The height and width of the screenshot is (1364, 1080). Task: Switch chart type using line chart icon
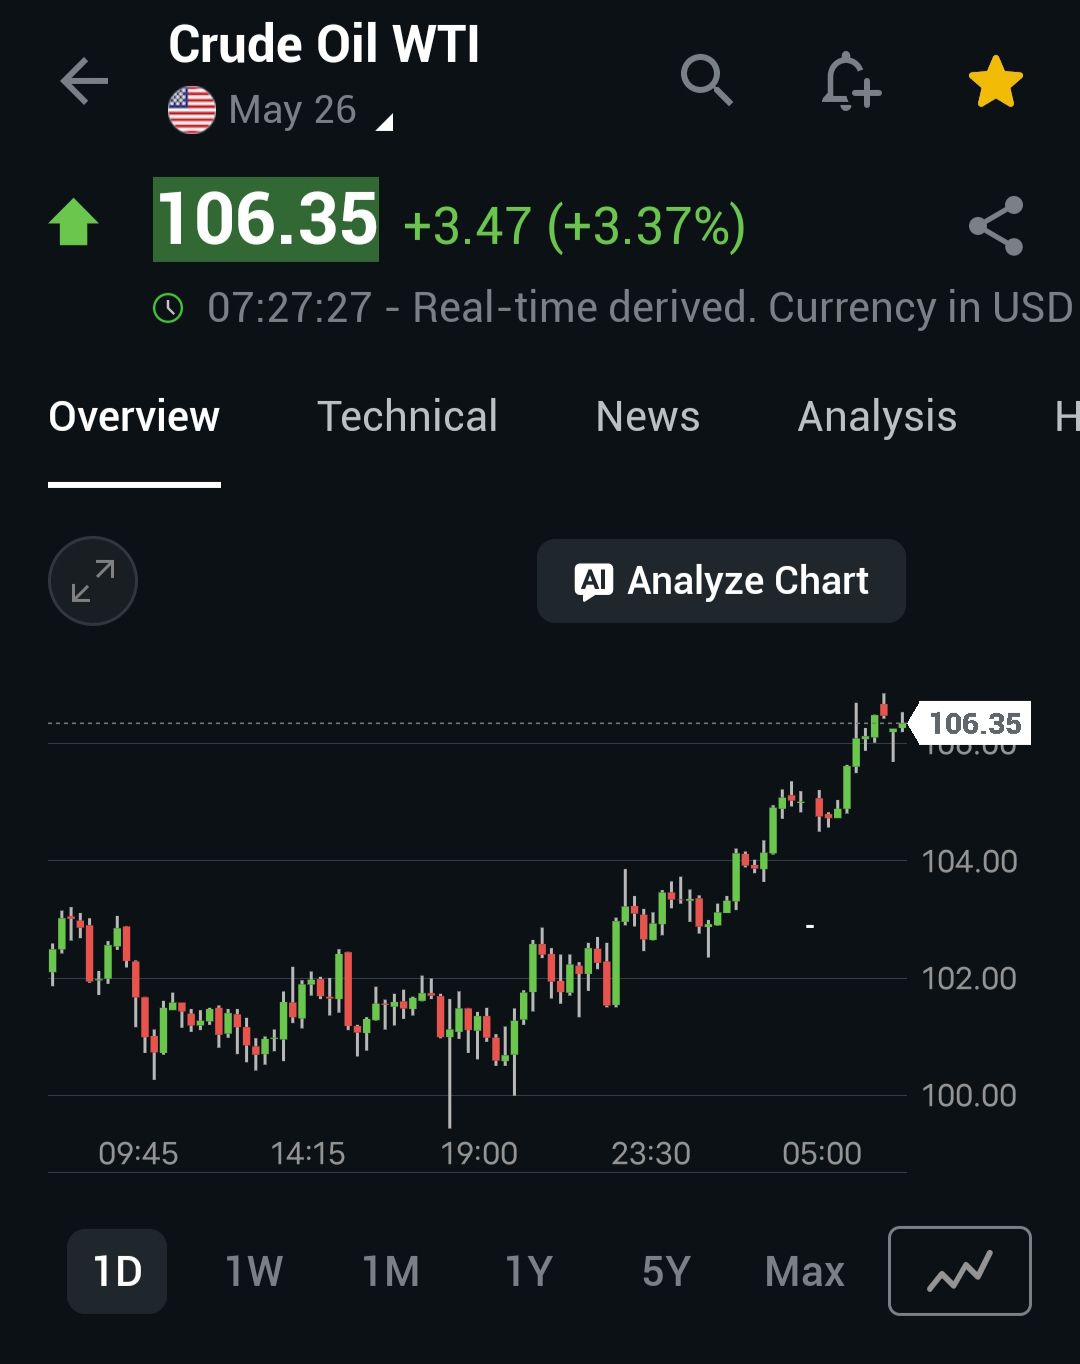click(959, 1270)
